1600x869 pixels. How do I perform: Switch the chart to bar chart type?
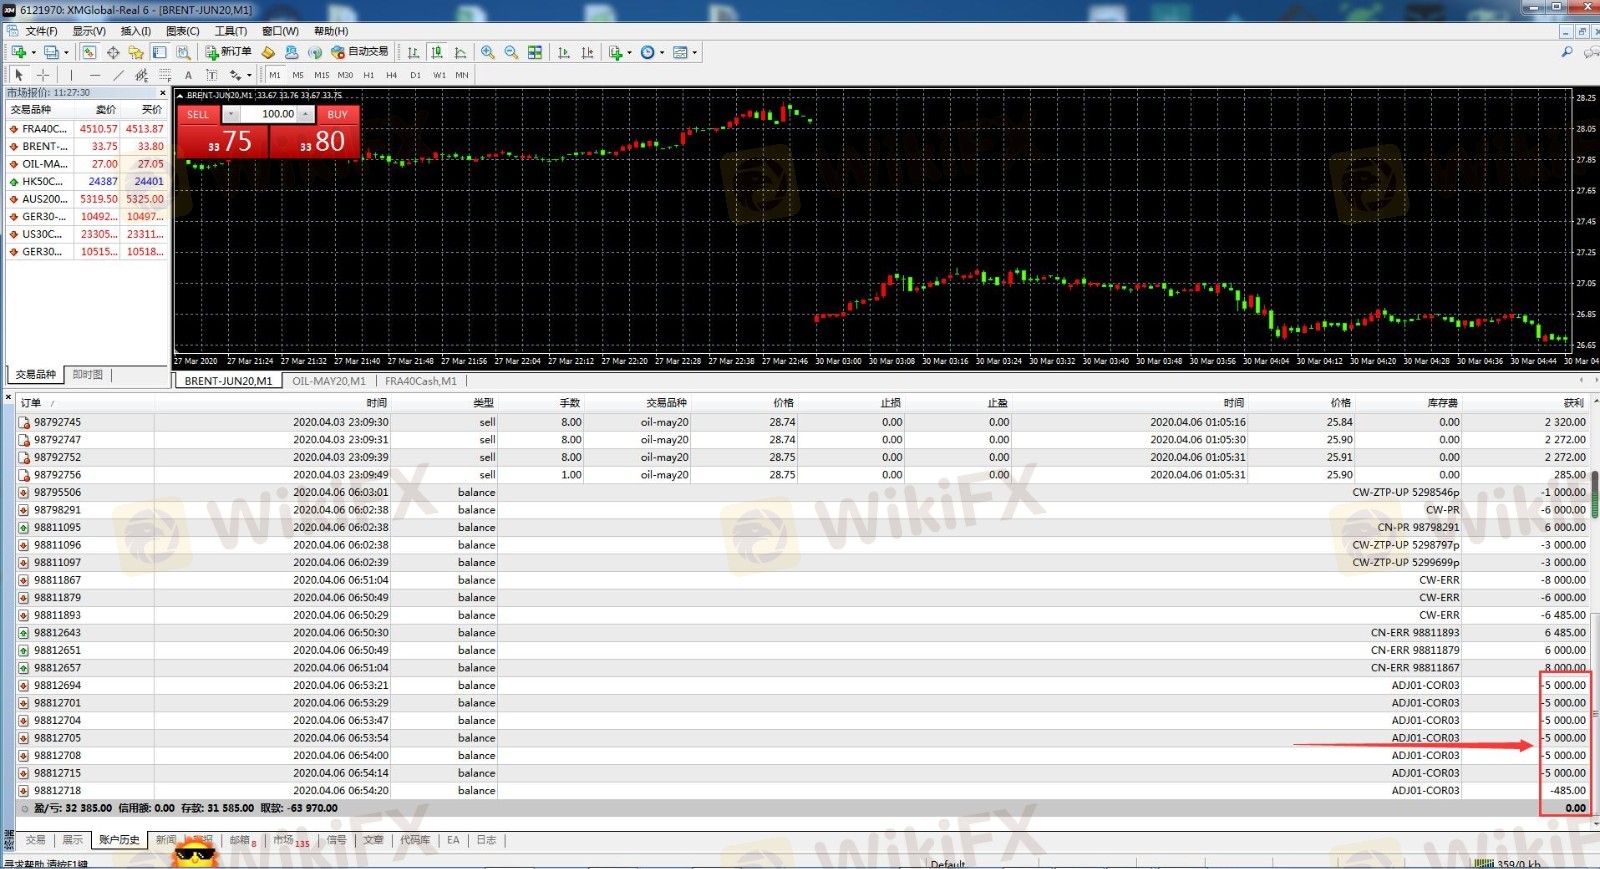(413, 52)
